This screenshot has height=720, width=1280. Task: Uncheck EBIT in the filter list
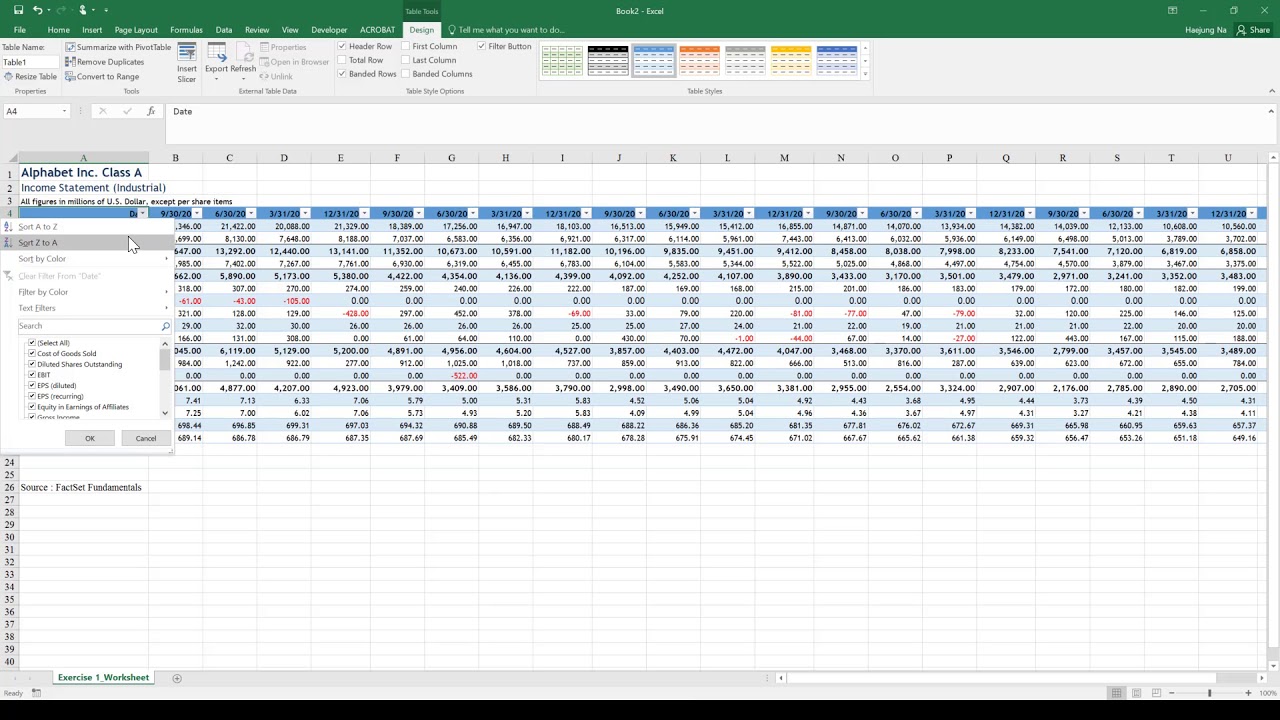click(32, 375)
